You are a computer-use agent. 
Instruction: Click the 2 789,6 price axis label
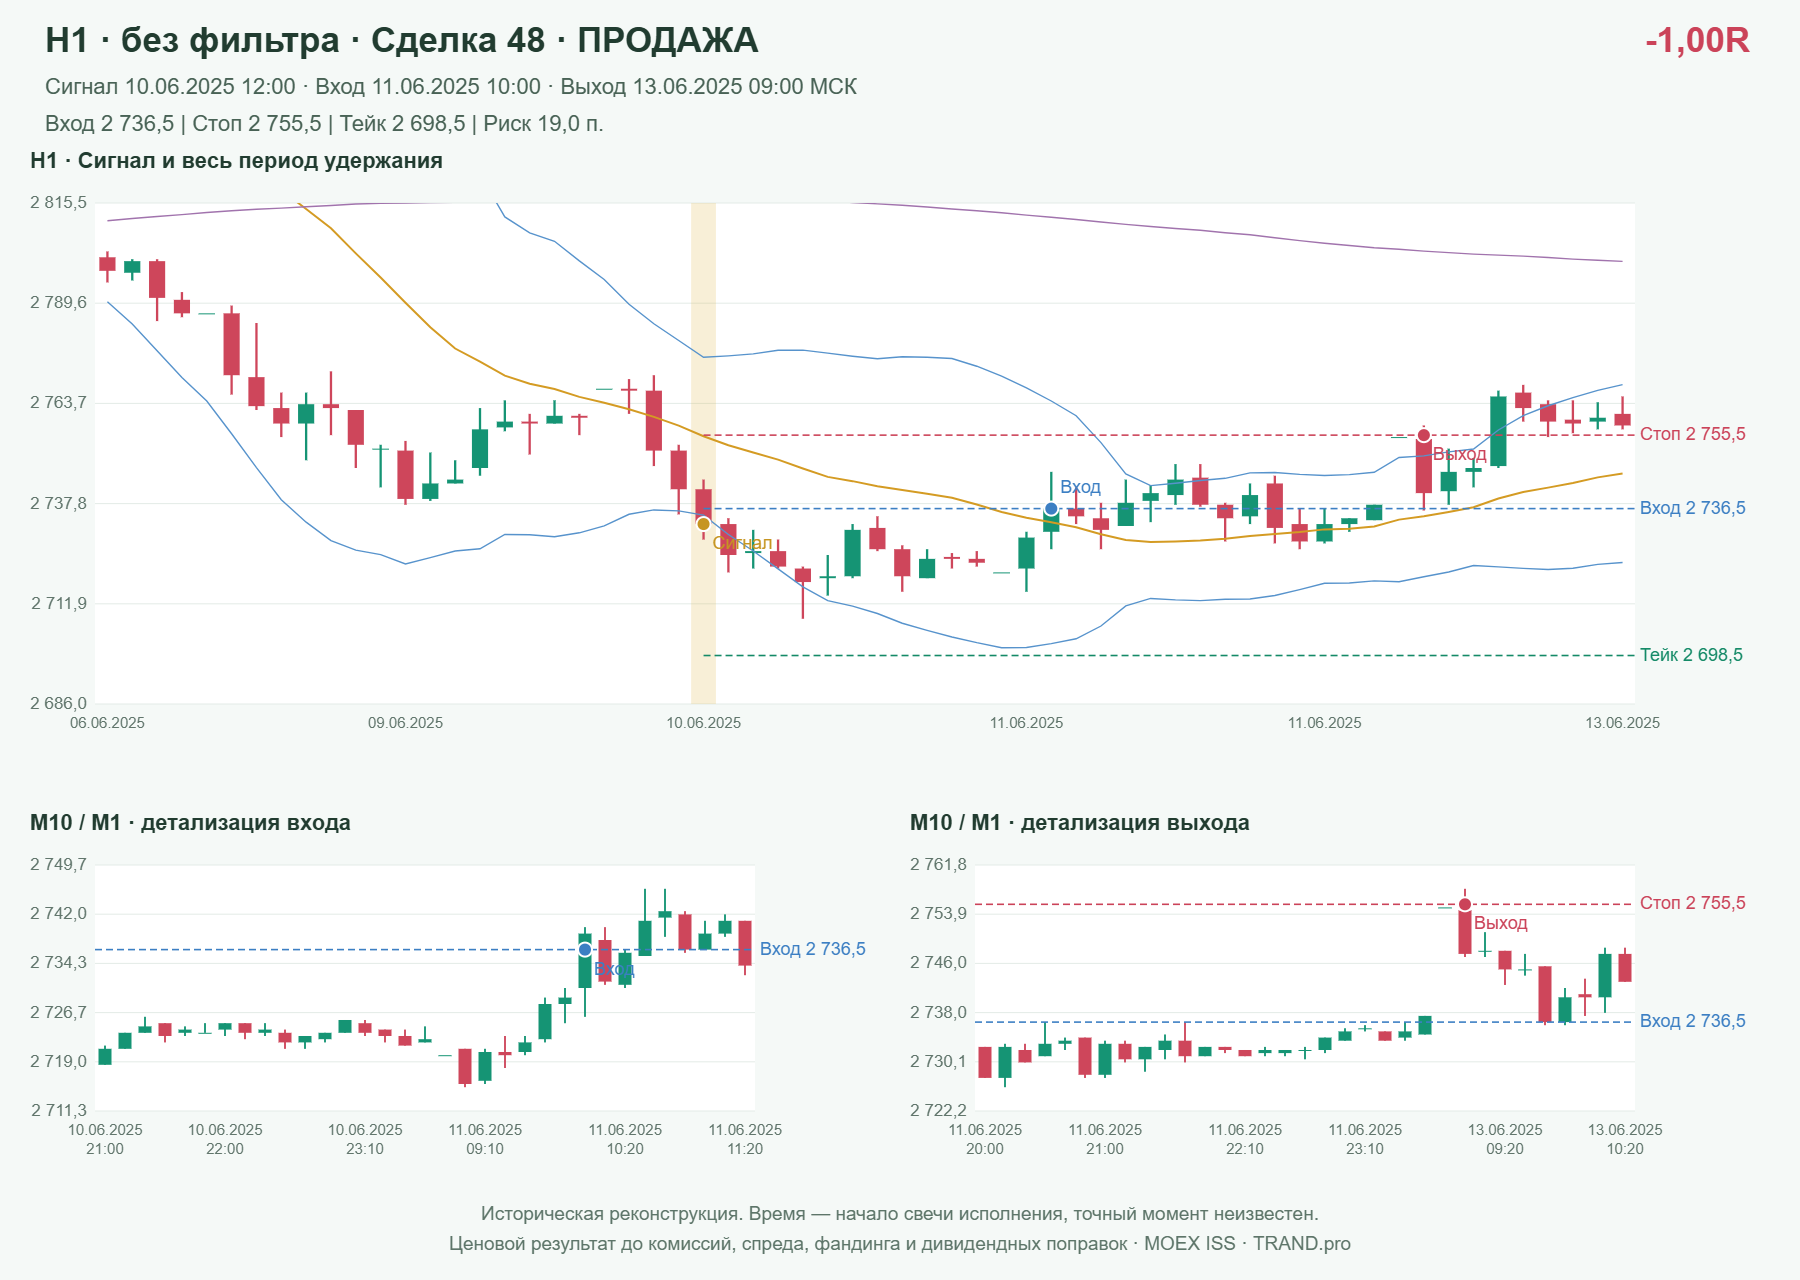pyautogui.click(x=58, y=303)
